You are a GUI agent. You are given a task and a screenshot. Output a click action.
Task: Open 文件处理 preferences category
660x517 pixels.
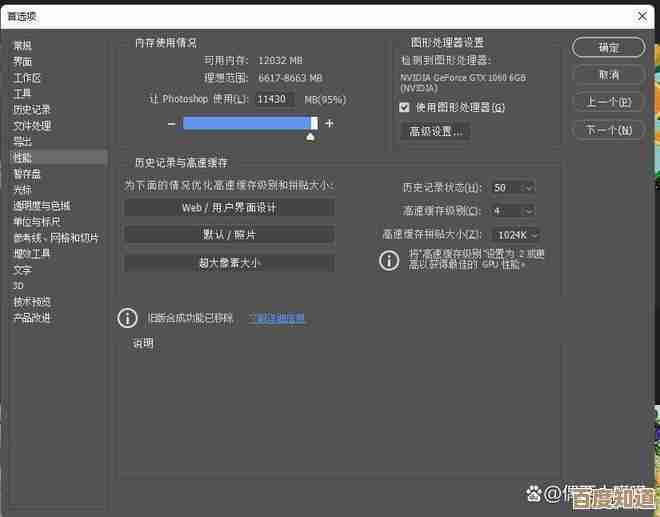click(x=32, y=125)
